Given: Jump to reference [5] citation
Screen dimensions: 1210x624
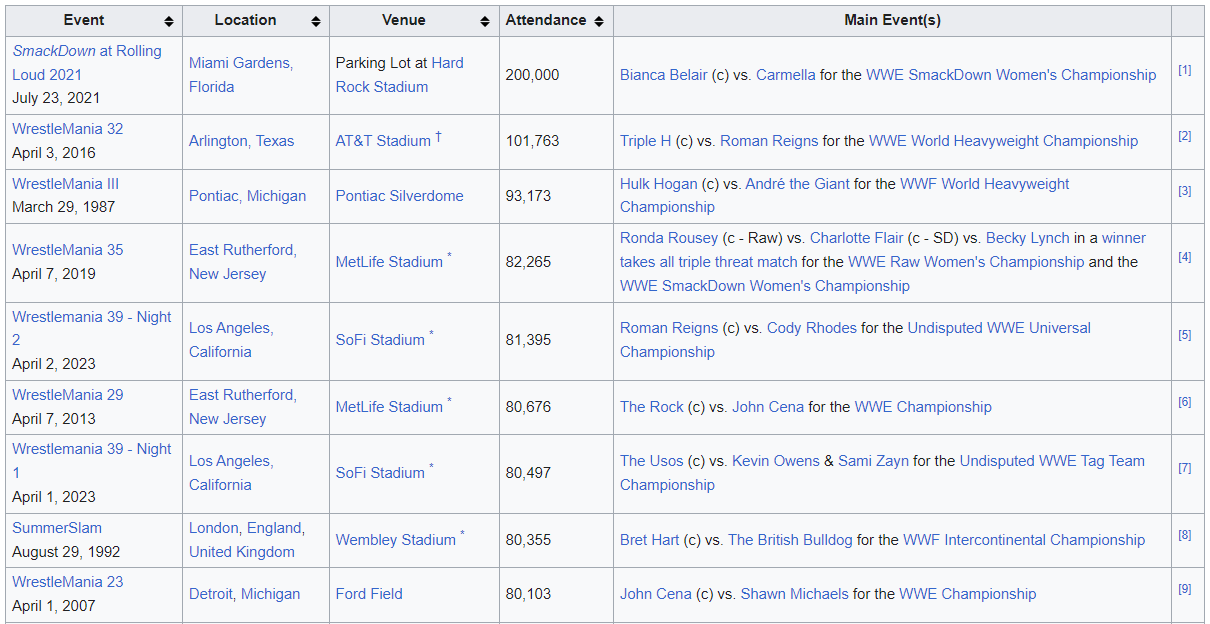Looking at the screenshot, I should (x=1185, y=335).
